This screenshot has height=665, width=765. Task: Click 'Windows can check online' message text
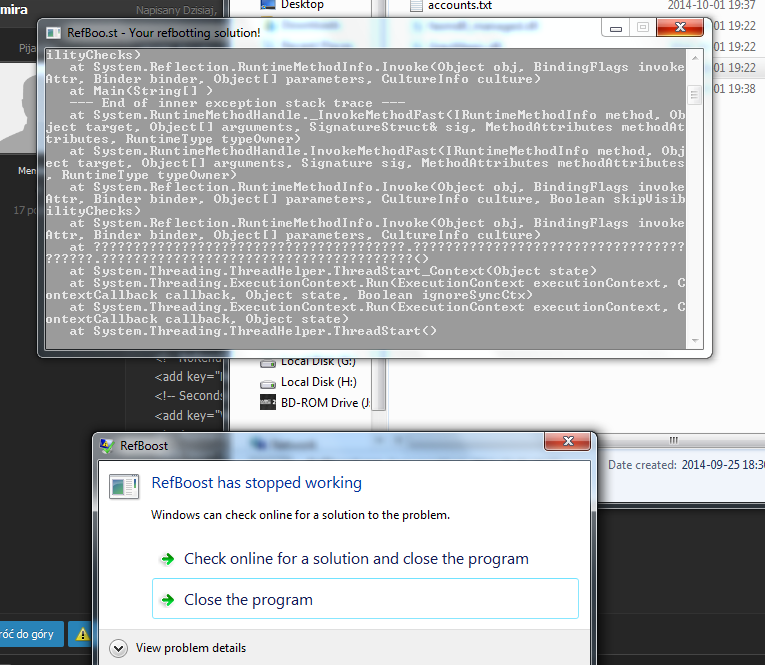301,515
